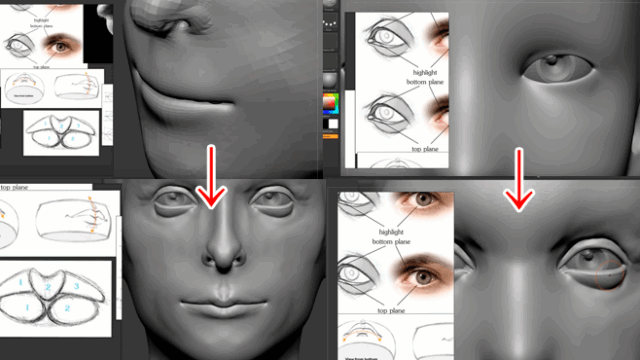640x360 pixels.
Task: Open the gray MatCap material sphere selector
Action: [x=329, y=80]
